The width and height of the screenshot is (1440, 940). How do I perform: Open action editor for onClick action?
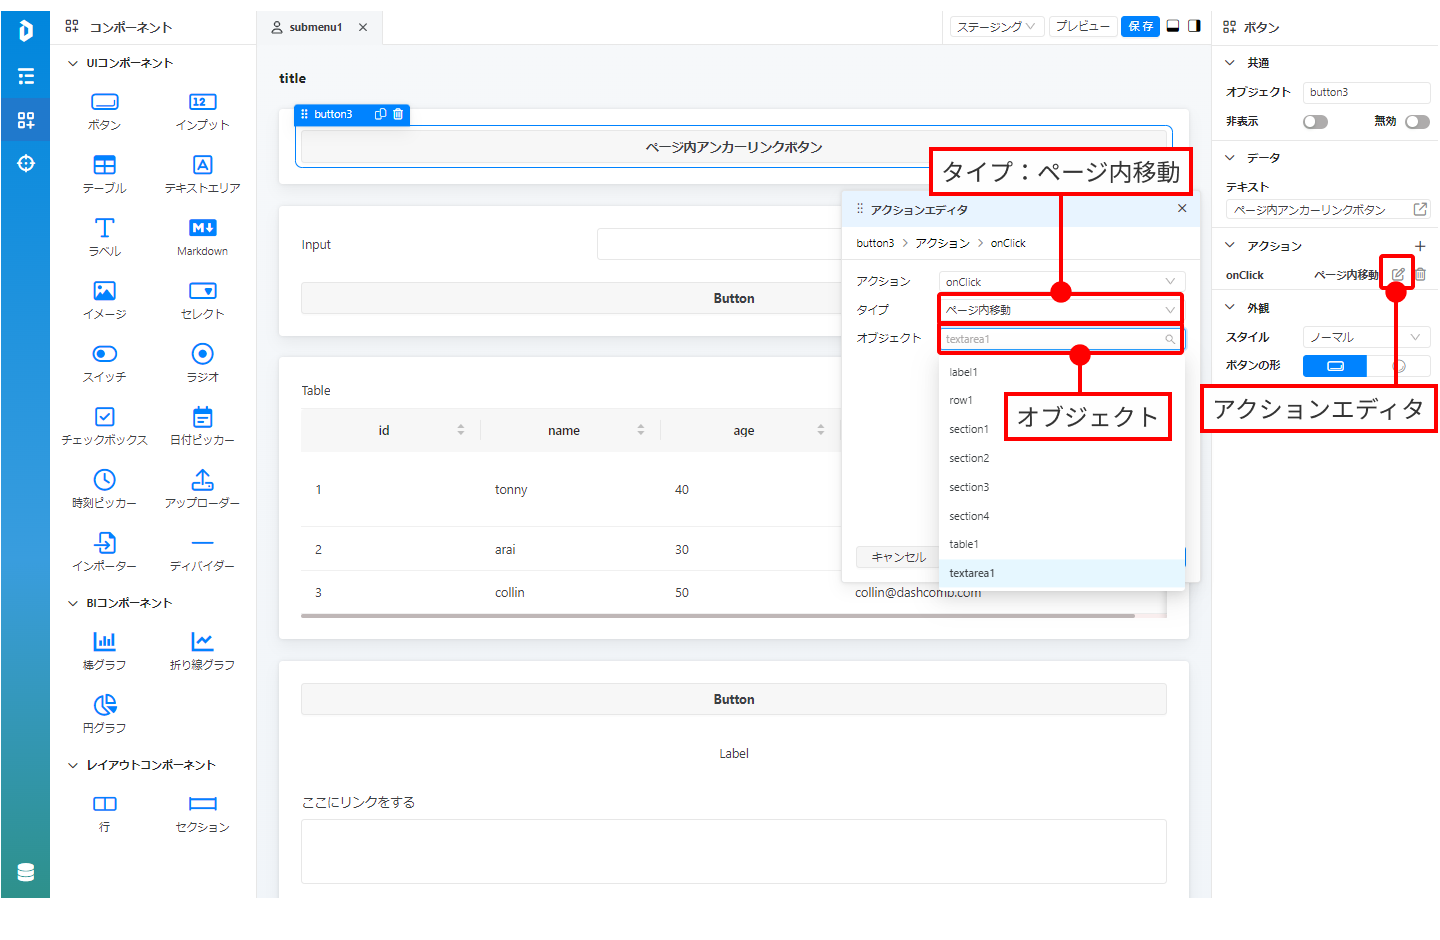(1398, 274)
